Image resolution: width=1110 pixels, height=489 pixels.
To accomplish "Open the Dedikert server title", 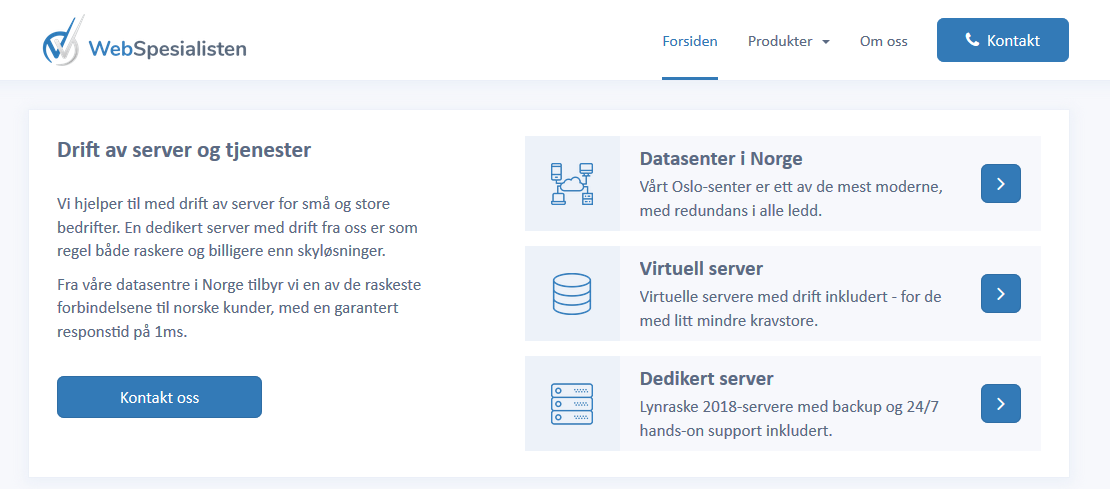I will click(x=706, y=379).
